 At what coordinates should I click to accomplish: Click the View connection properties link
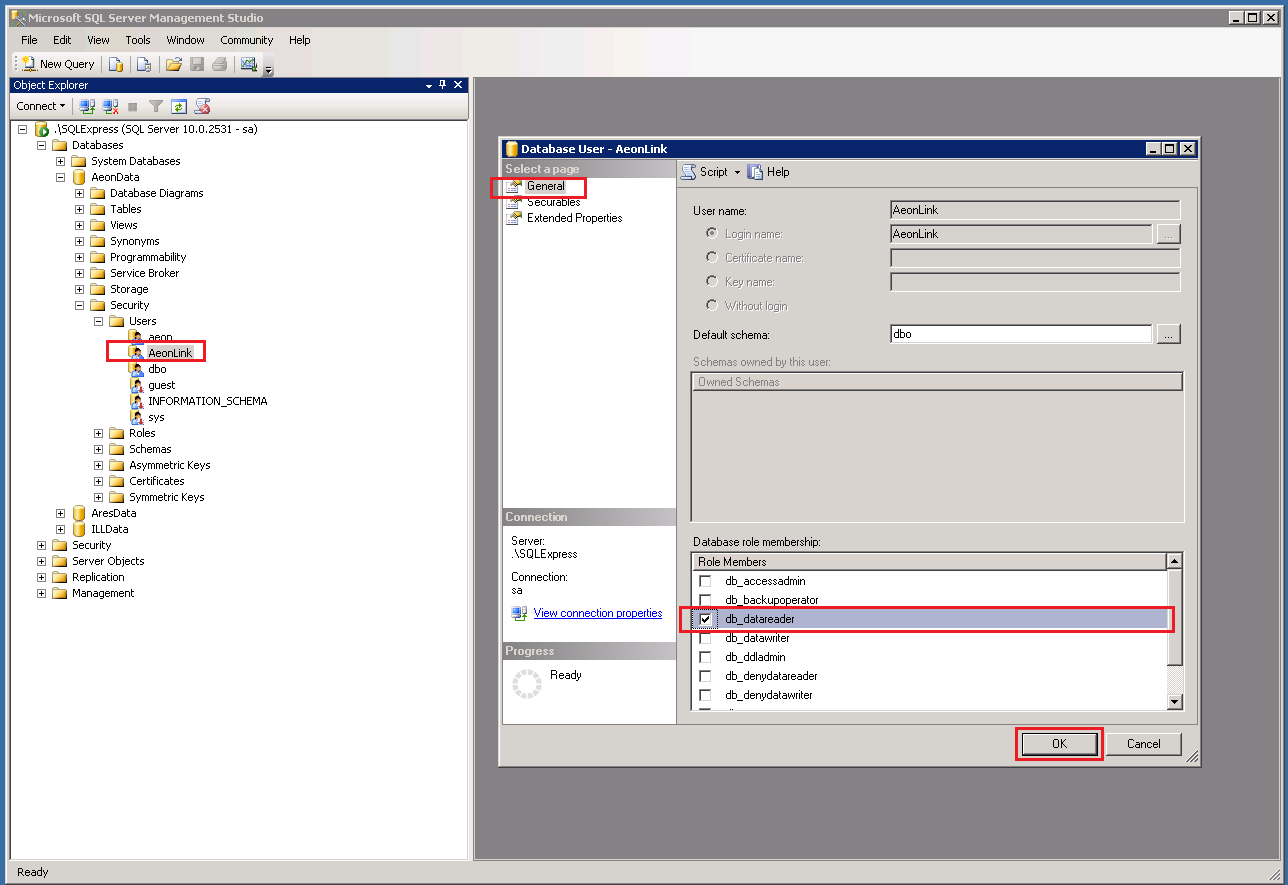coord(597,613)
